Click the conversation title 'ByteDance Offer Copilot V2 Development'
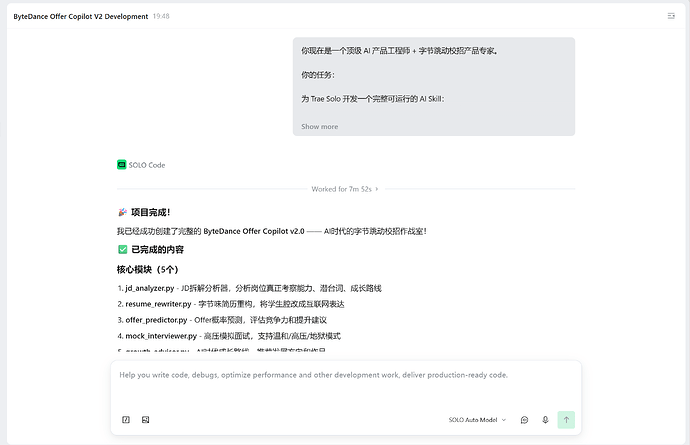Screen dimensions: 690x445 click(81, 16)
